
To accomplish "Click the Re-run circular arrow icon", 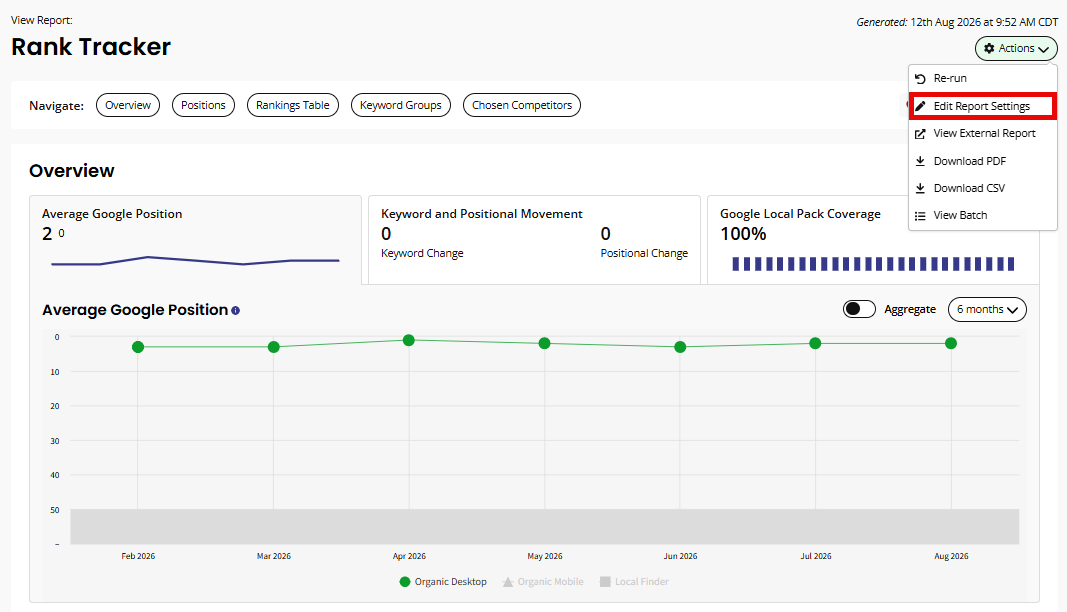I will 920,78.
